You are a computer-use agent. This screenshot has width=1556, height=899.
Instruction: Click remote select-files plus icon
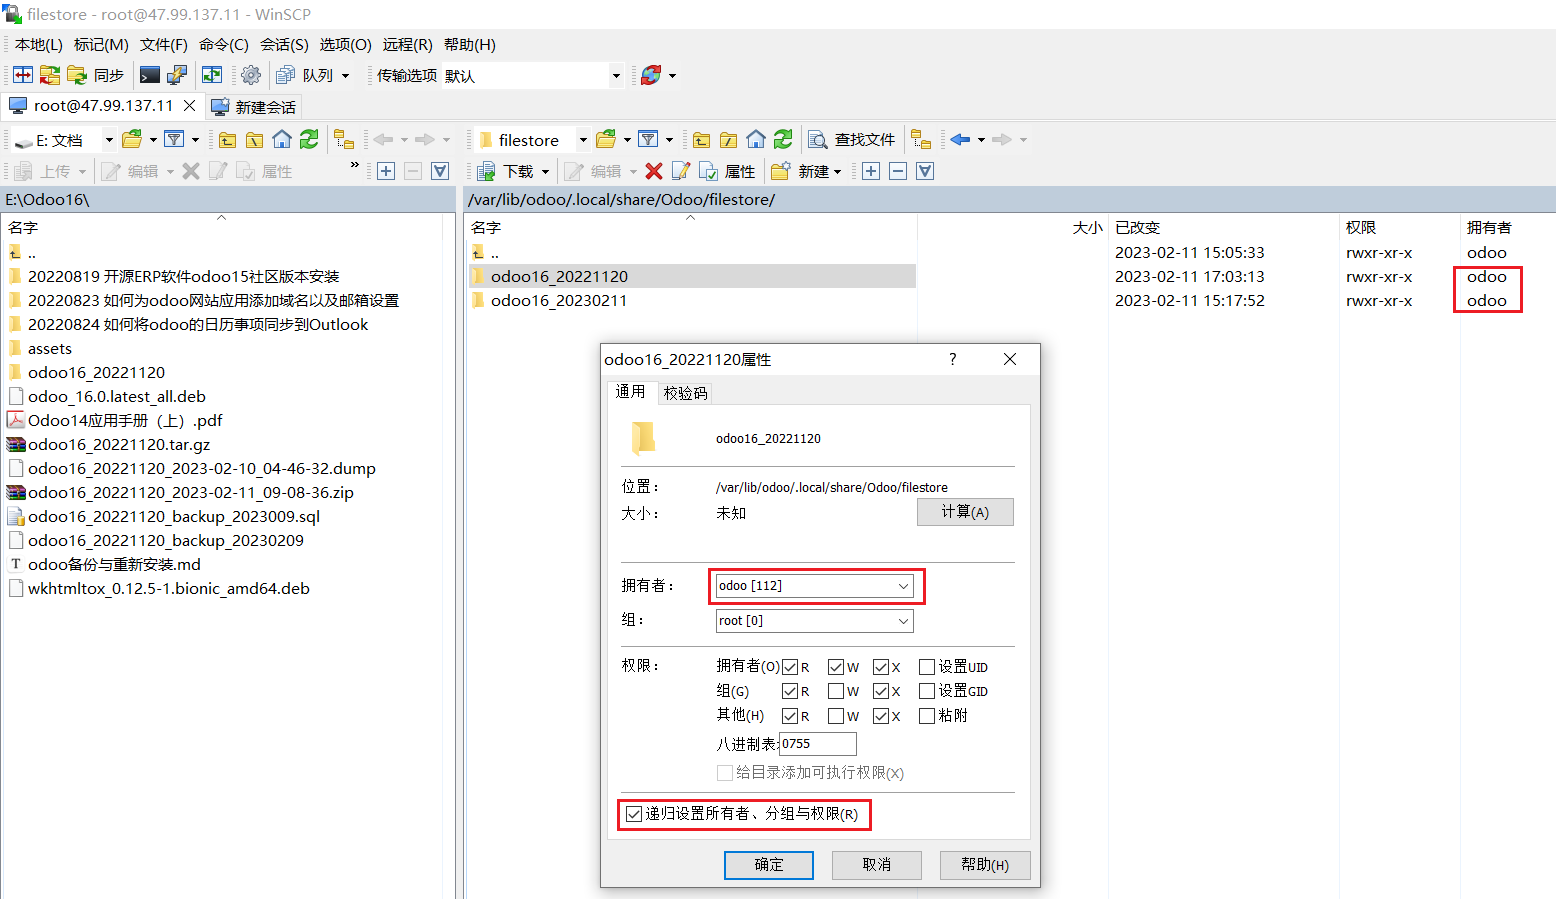coord(871,171)
